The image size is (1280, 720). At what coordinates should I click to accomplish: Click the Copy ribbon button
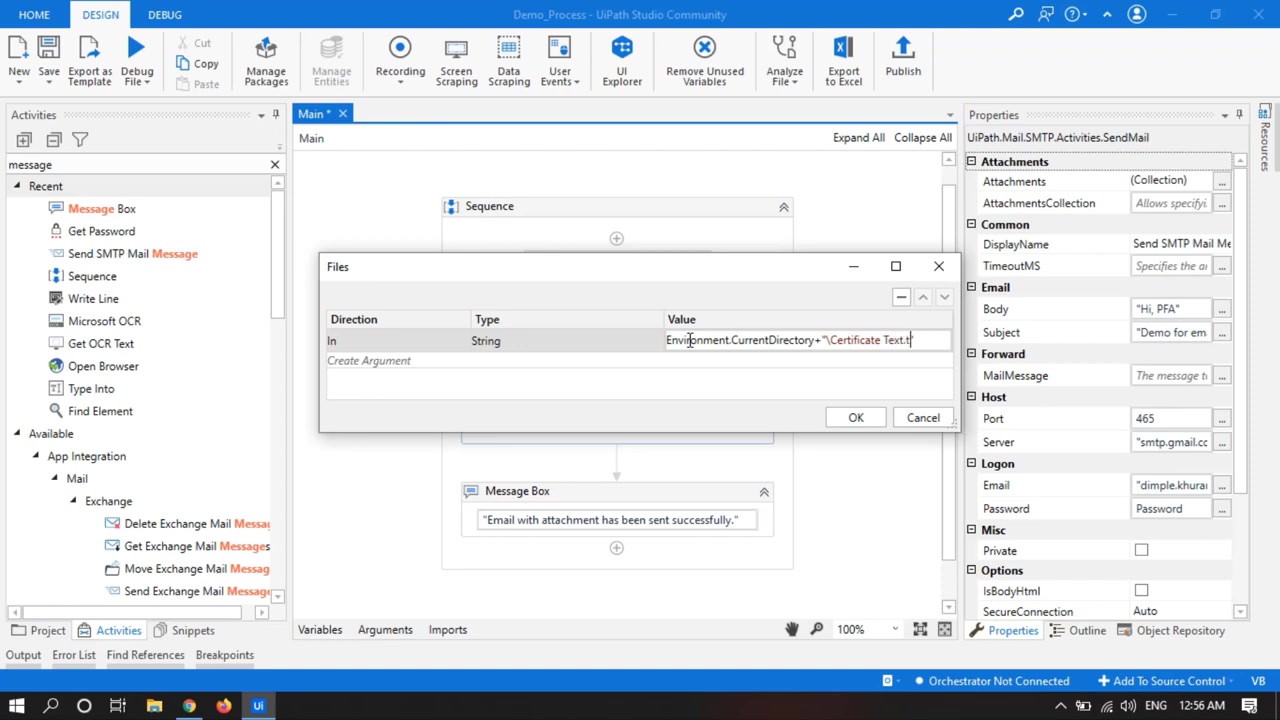pyautogui.click(x=196, y=64)
